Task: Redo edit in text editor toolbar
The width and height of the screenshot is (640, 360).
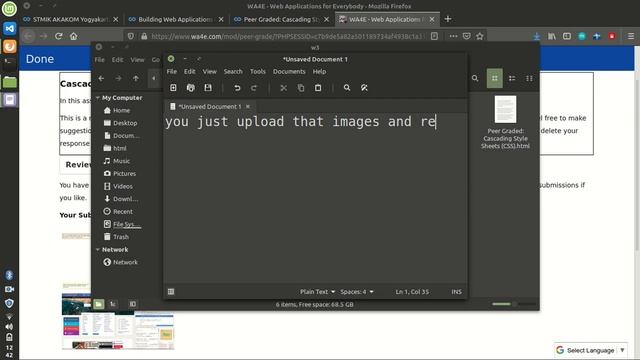Action: click(254, 88)
